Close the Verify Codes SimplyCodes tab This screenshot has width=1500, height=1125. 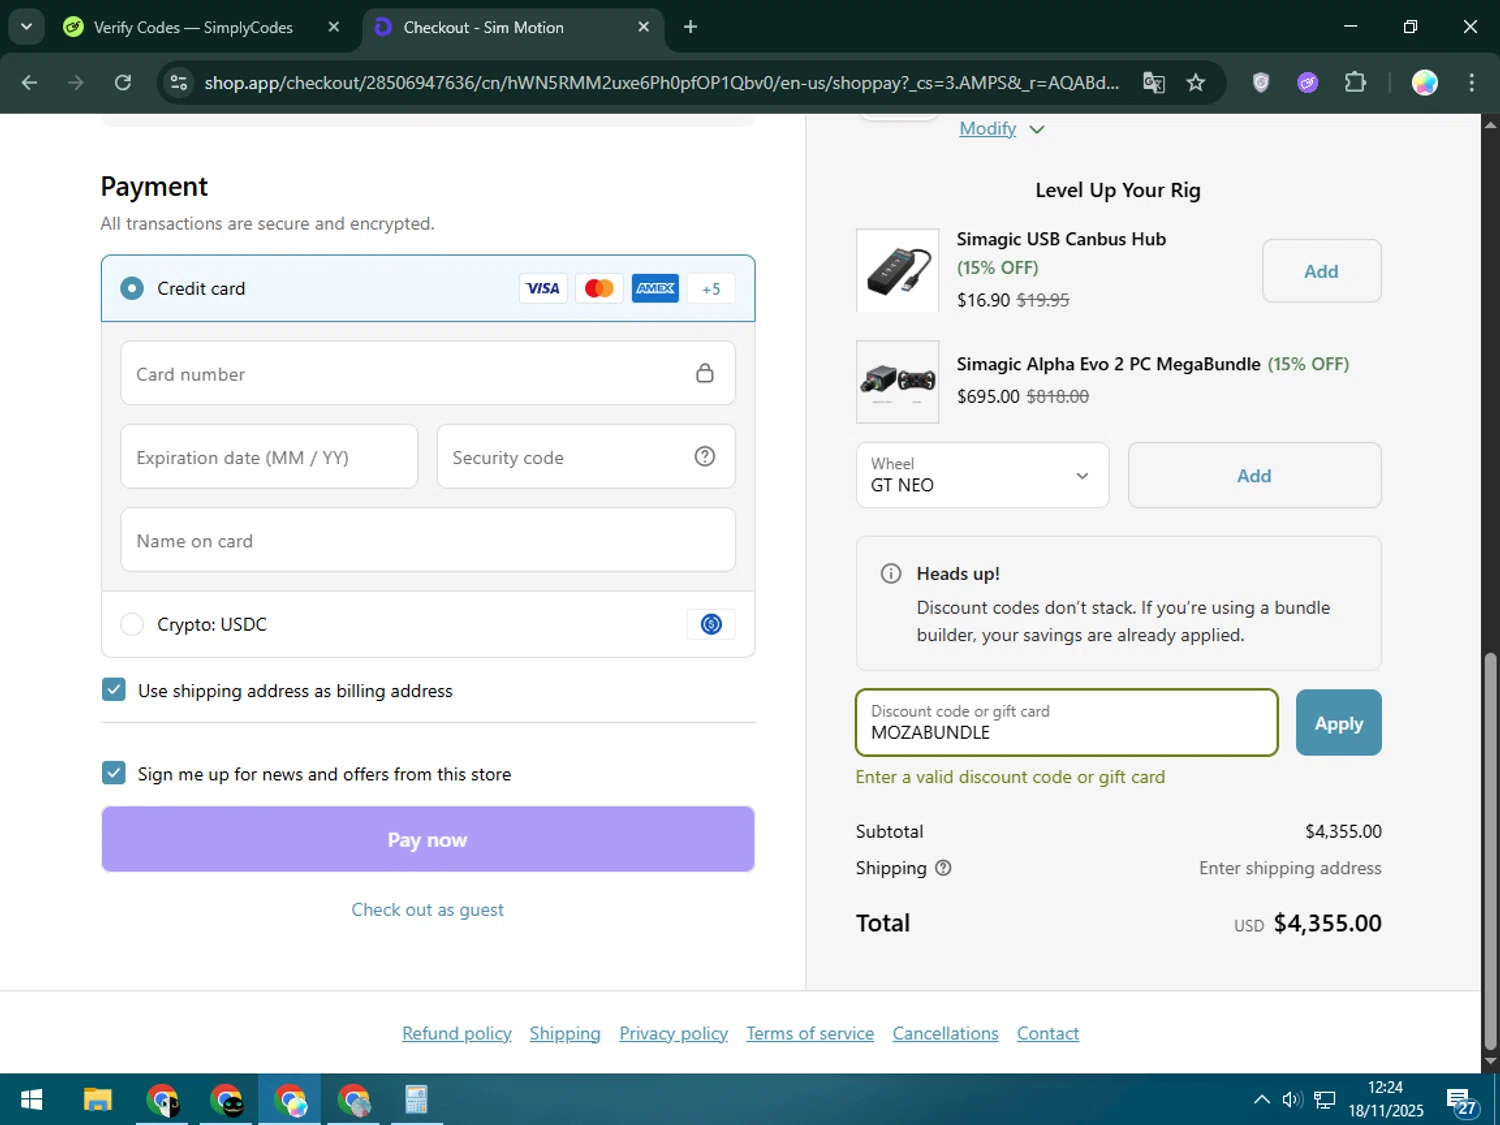[334, 27]
